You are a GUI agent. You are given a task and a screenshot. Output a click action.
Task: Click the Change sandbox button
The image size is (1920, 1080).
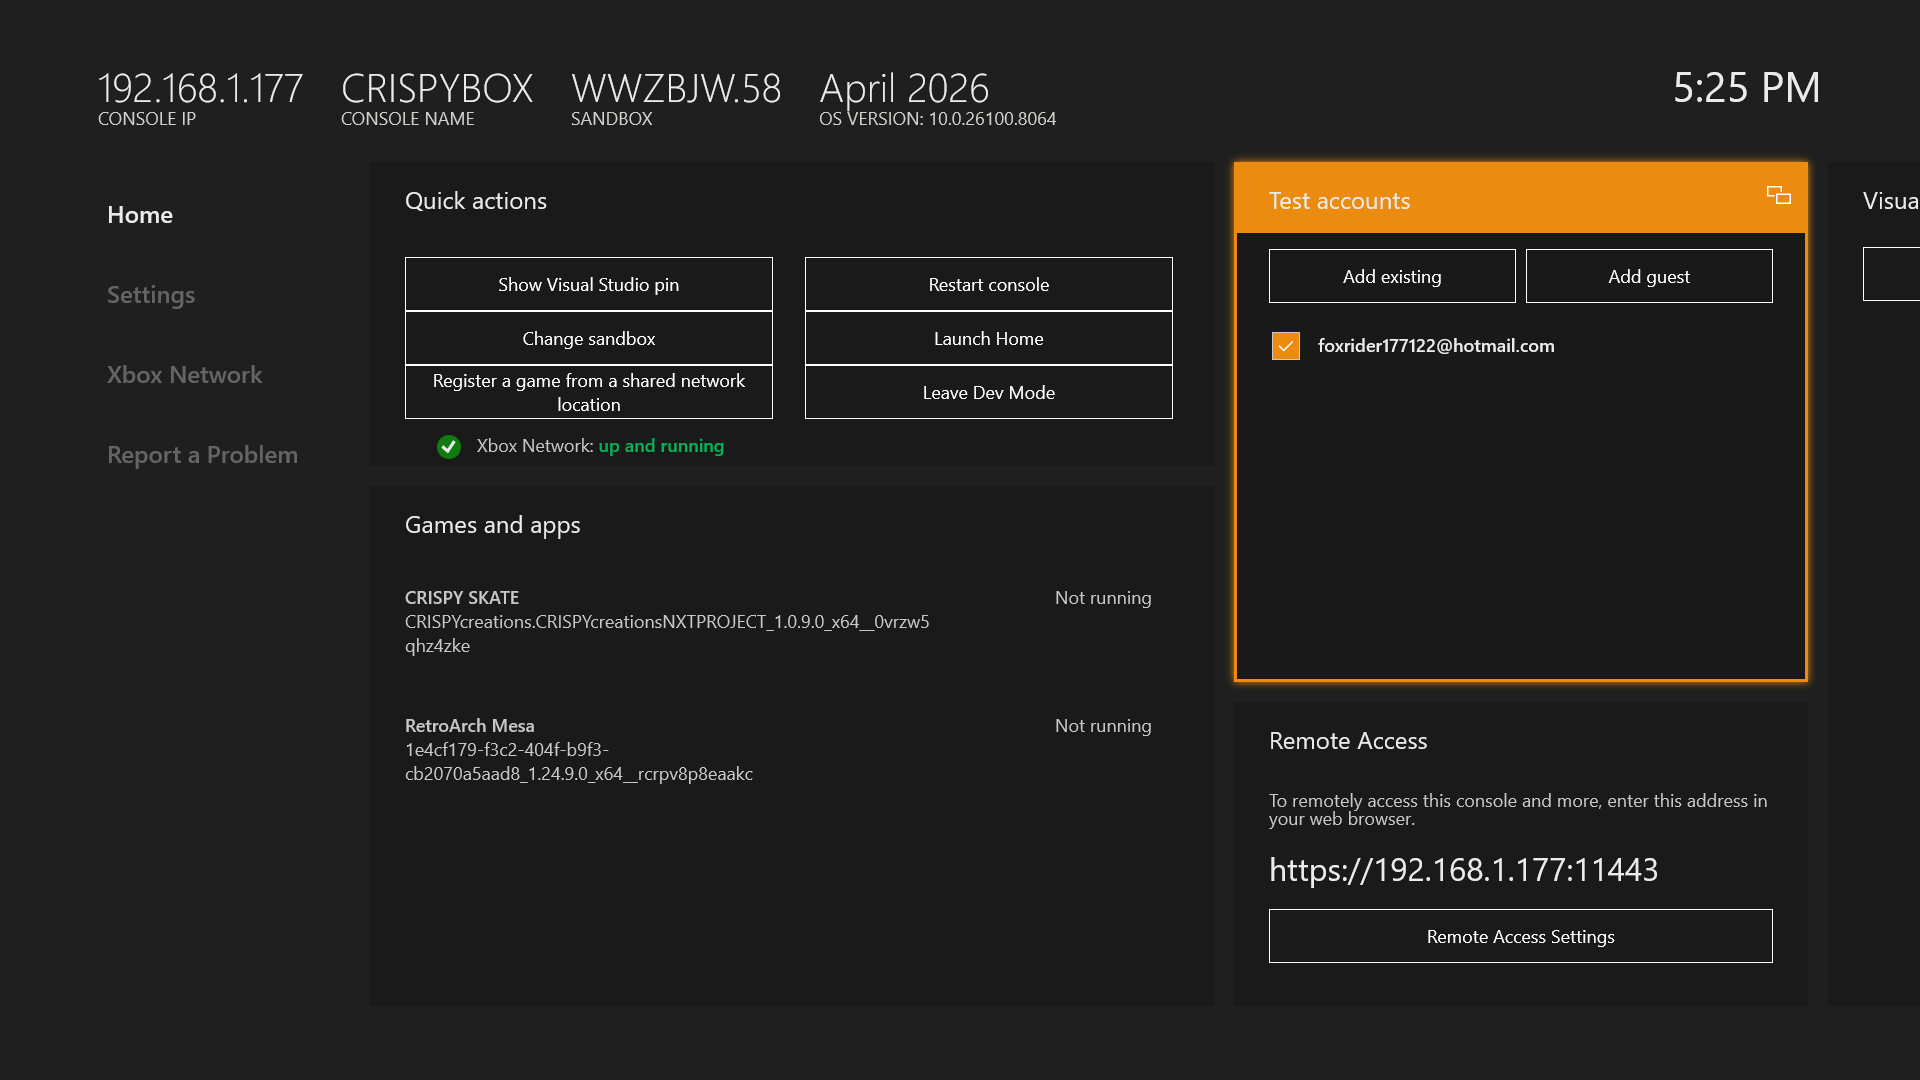click(x=589, y=338)
